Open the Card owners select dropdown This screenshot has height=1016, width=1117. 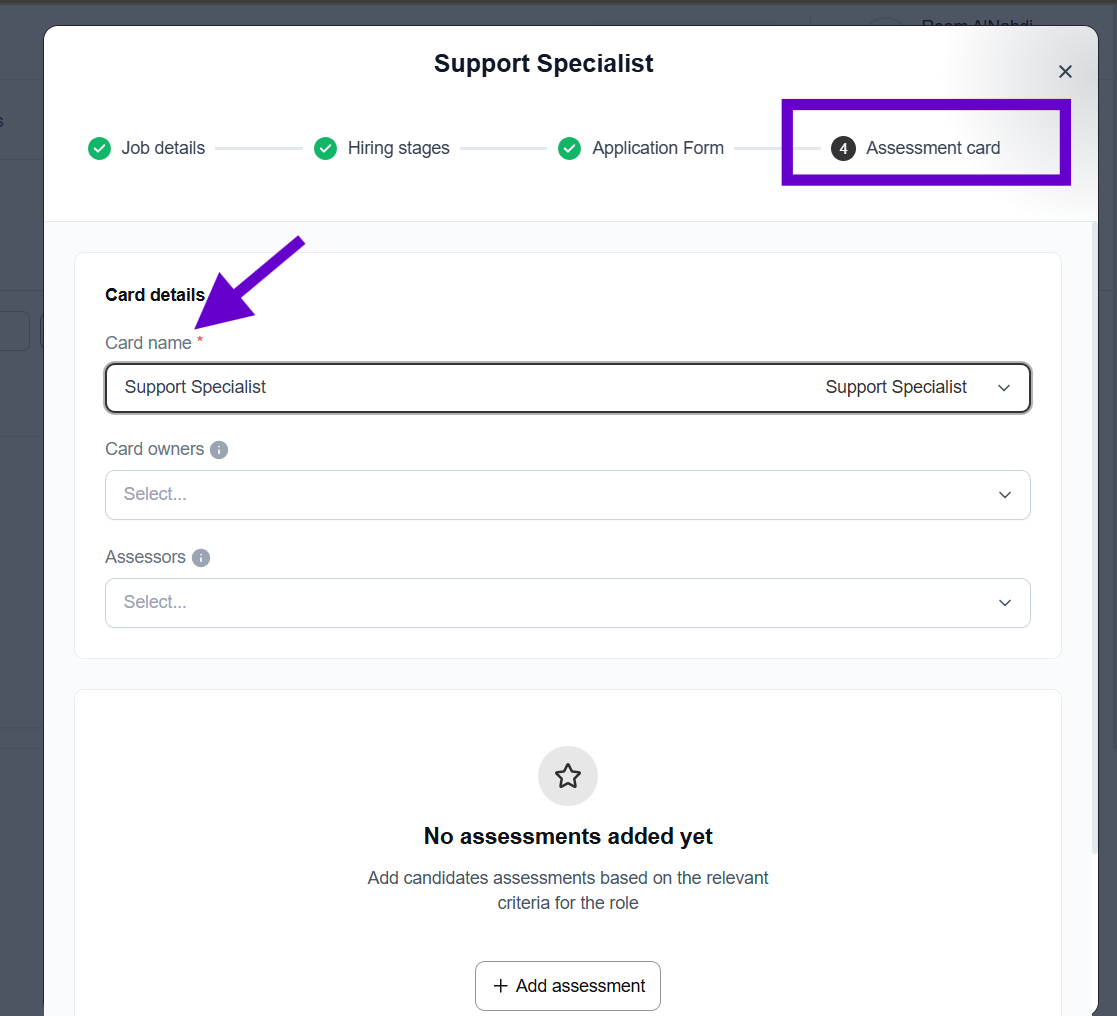567,495
